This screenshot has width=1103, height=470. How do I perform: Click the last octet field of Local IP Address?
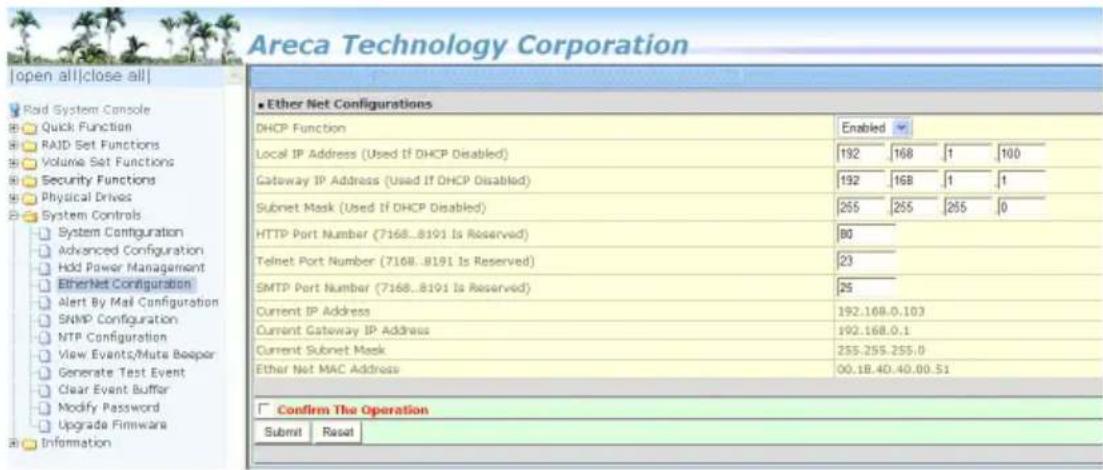(1021, 153)
